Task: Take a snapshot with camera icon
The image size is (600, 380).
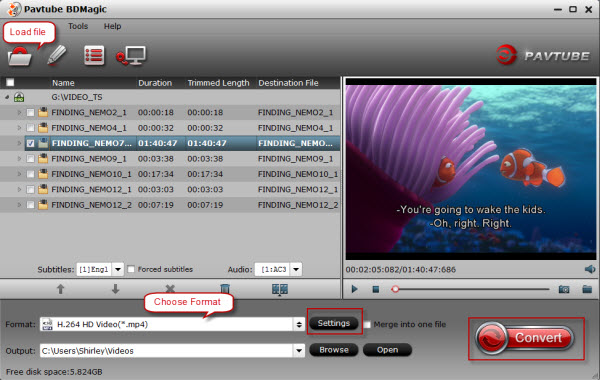Action: click(x=564, y=289)
